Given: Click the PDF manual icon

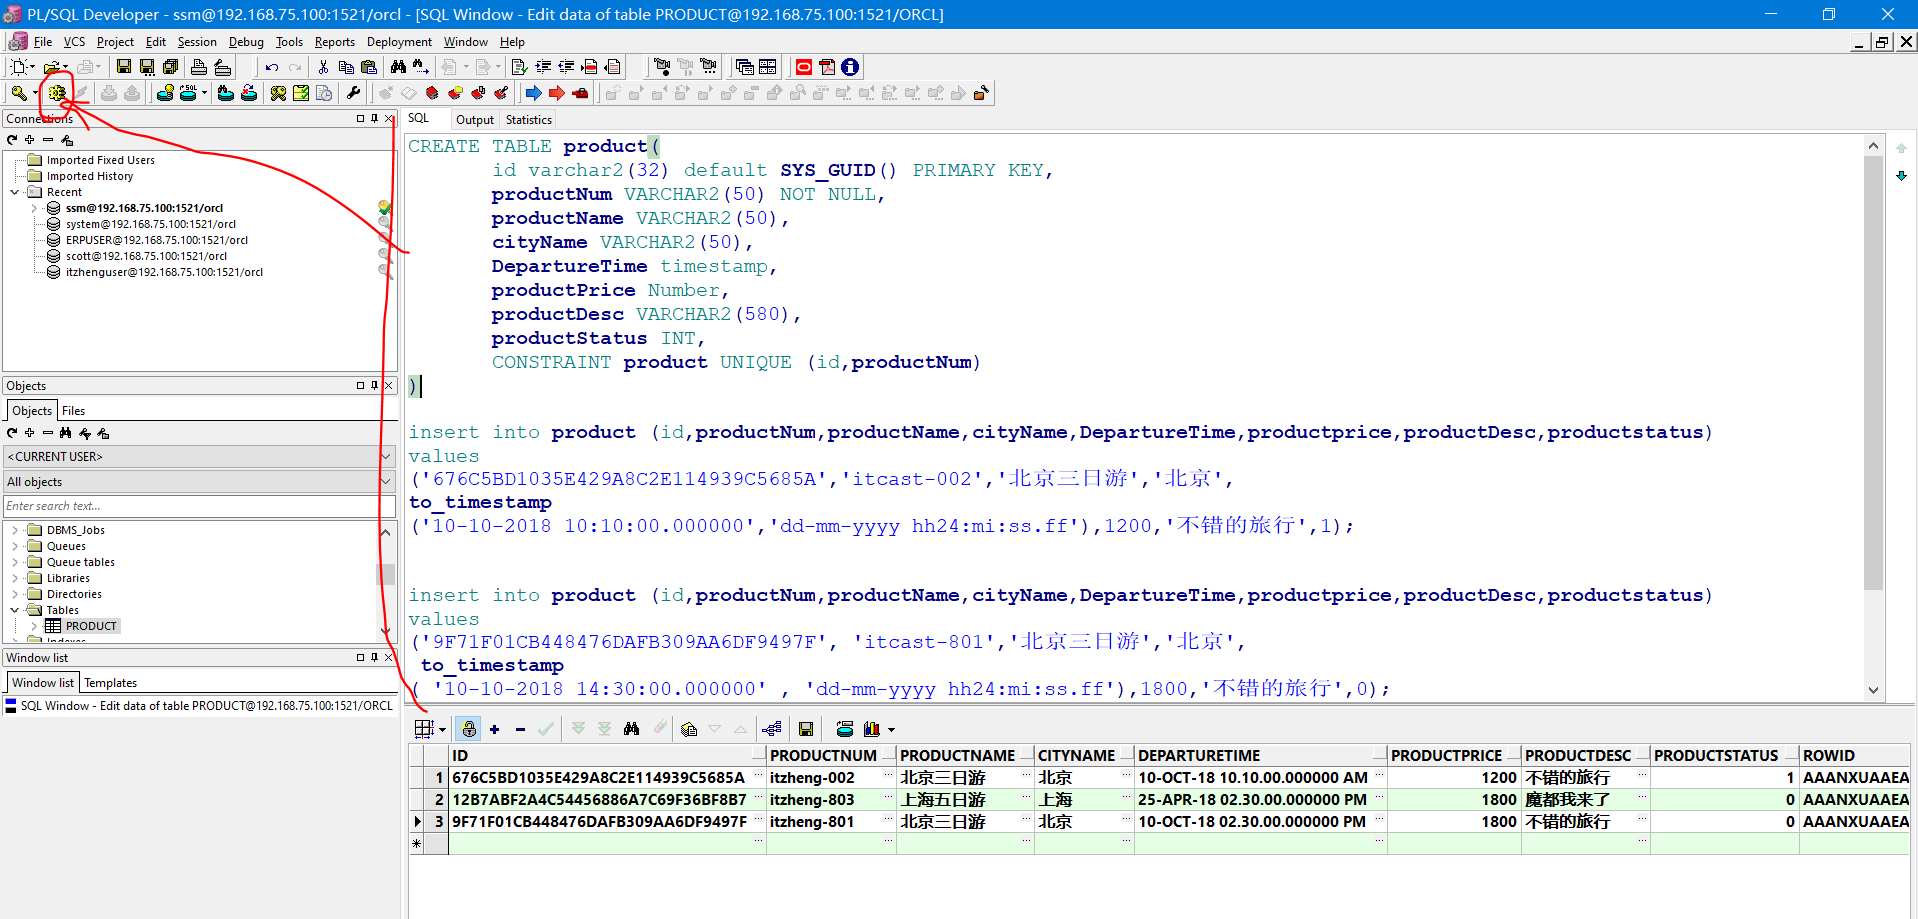Looking at the screenshot, I should tap(827, 67).
